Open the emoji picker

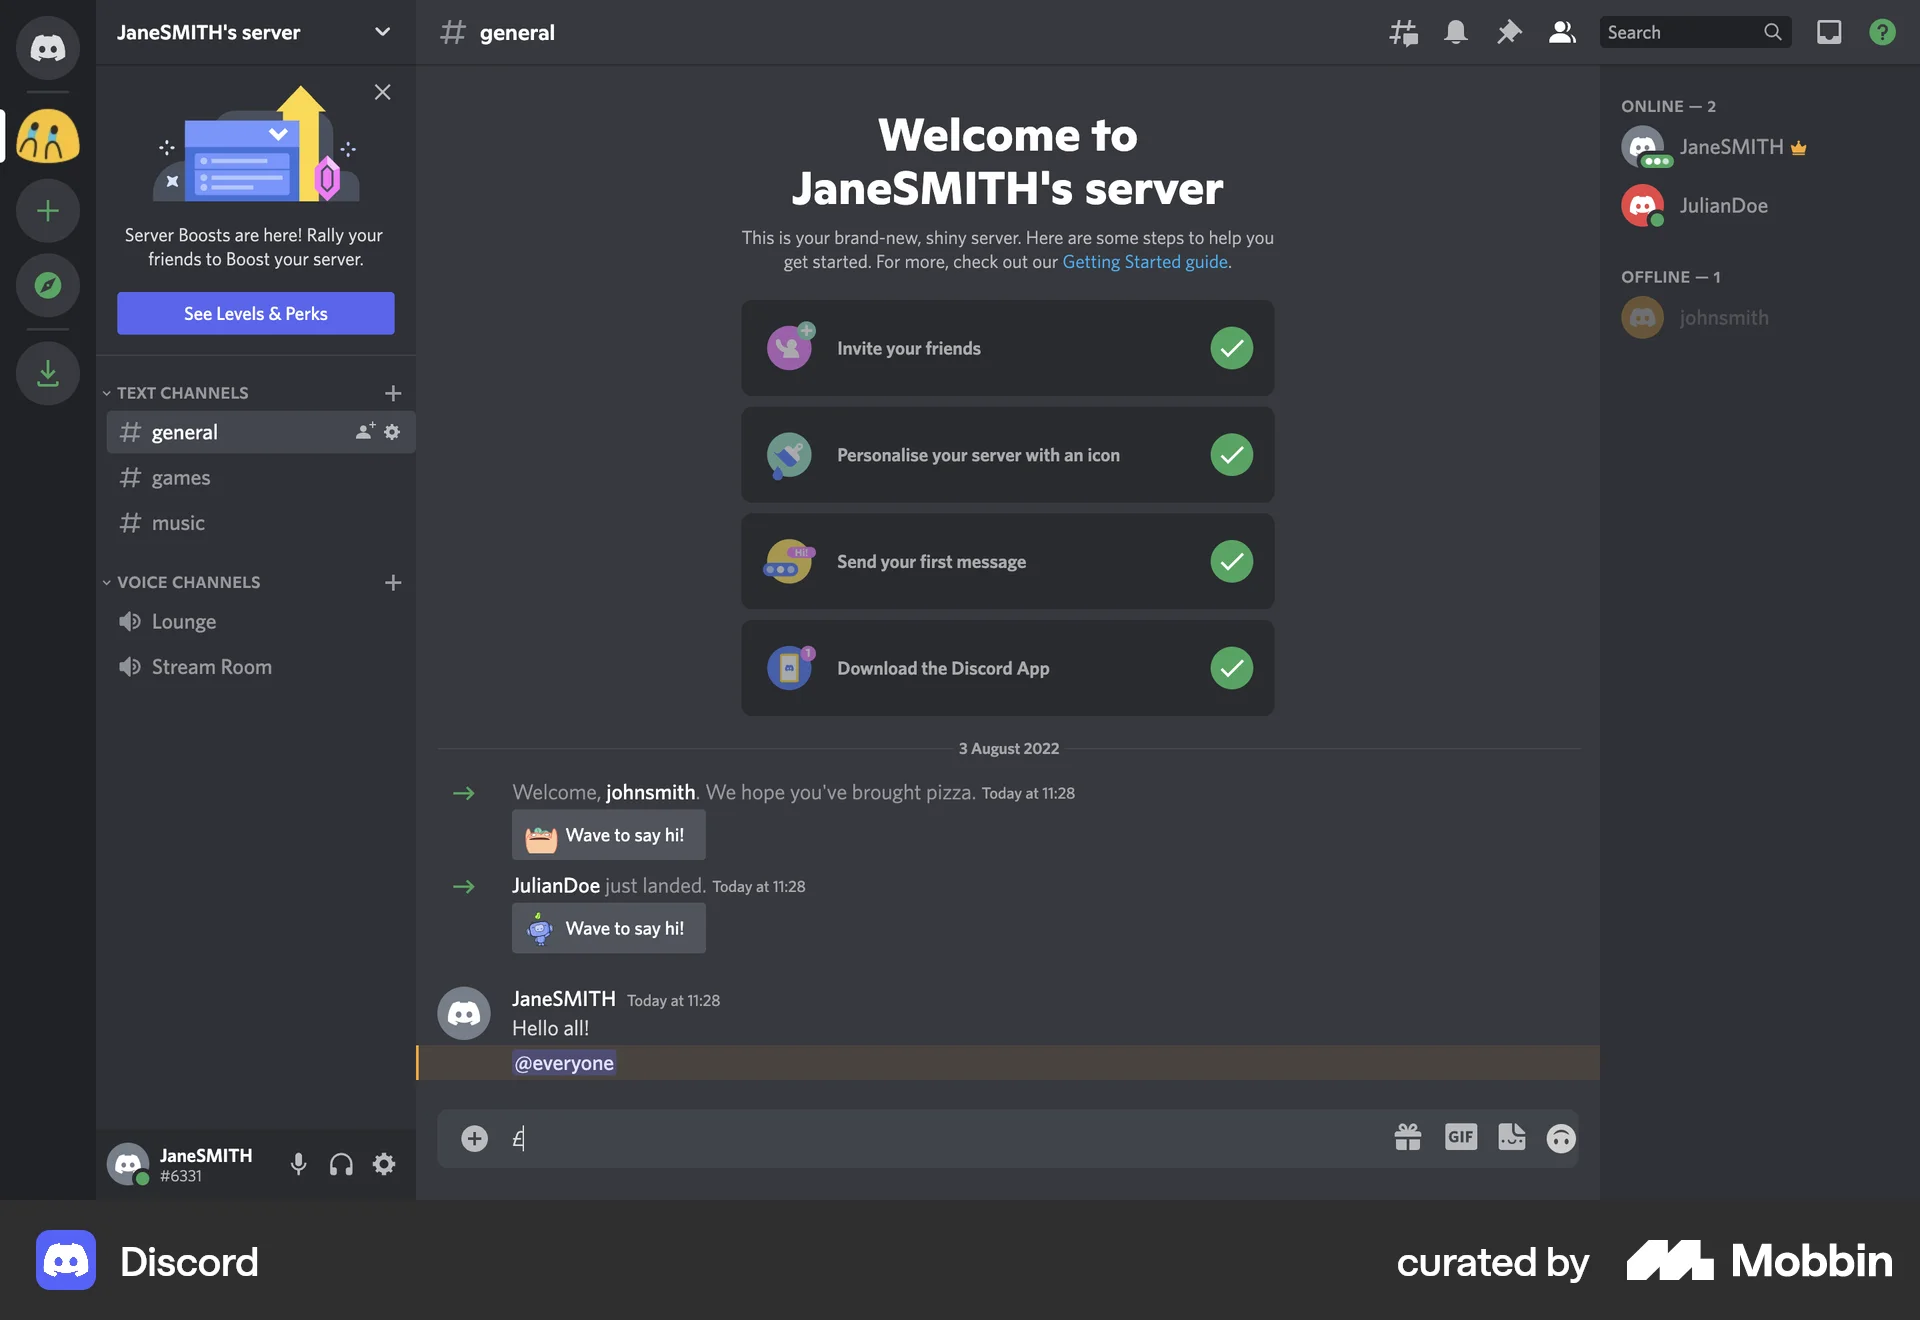pos(1561,1138)
